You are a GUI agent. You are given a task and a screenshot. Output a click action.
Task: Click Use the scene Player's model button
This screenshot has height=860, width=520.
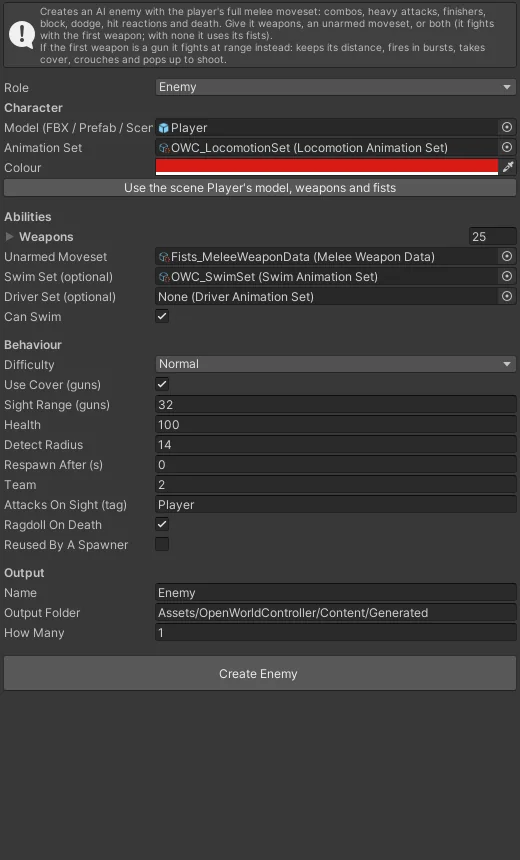[x=260, y=188]
